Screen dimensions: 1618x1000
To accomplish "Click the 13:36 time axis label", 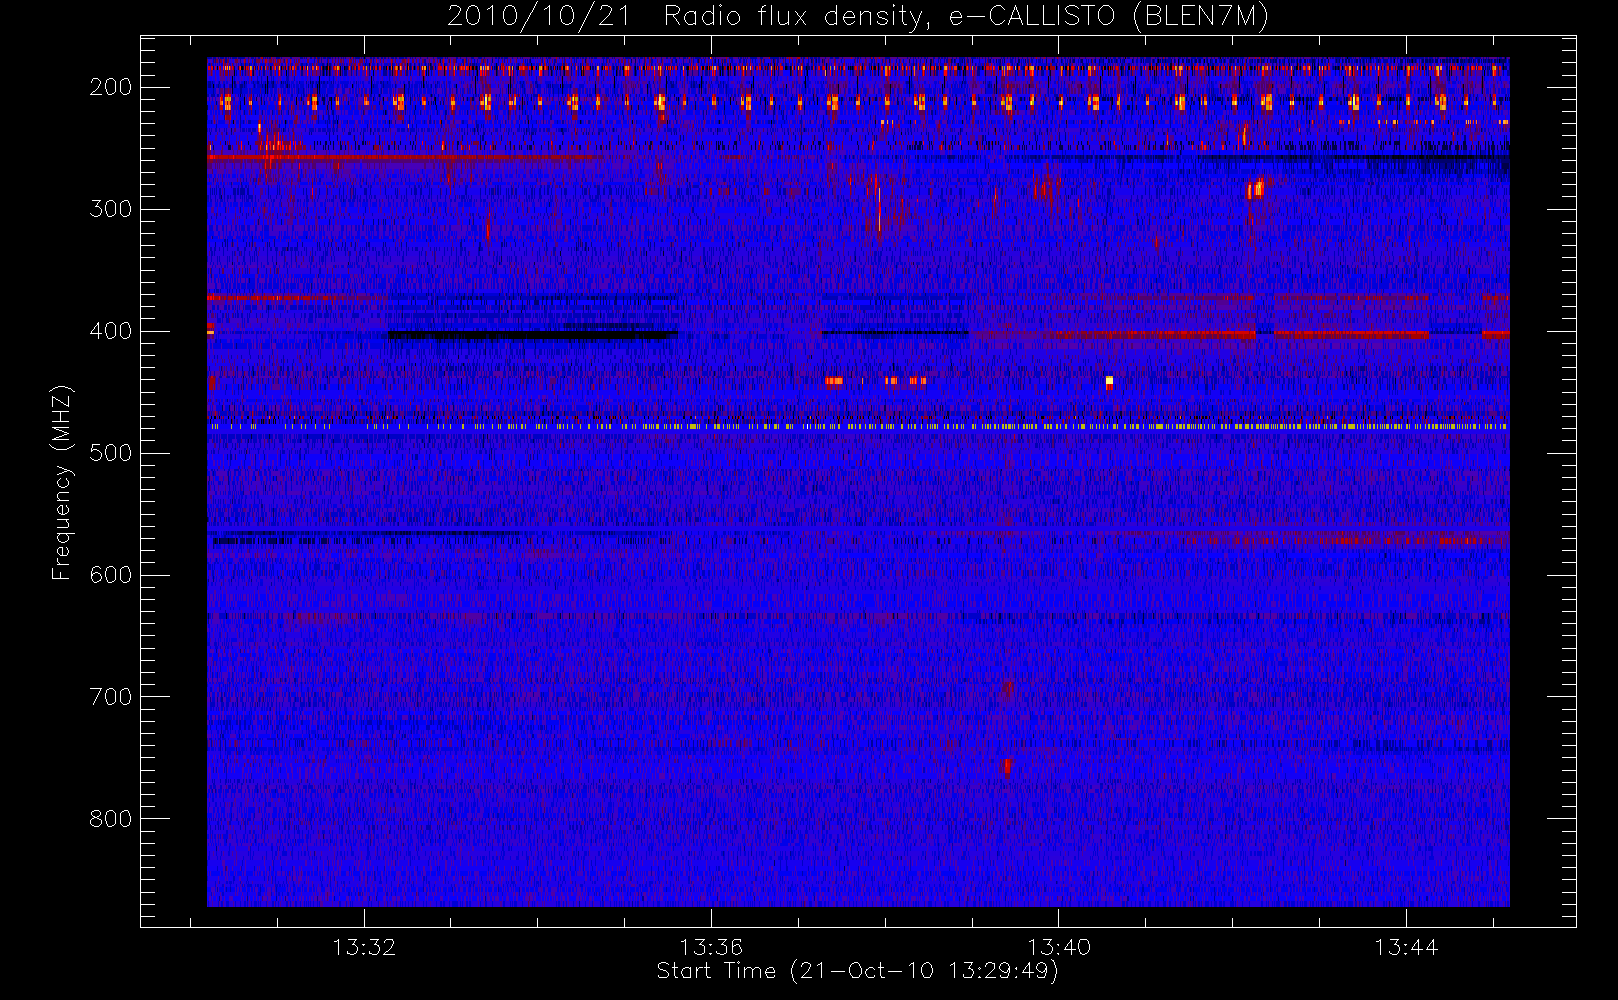I will pos(711,947).
